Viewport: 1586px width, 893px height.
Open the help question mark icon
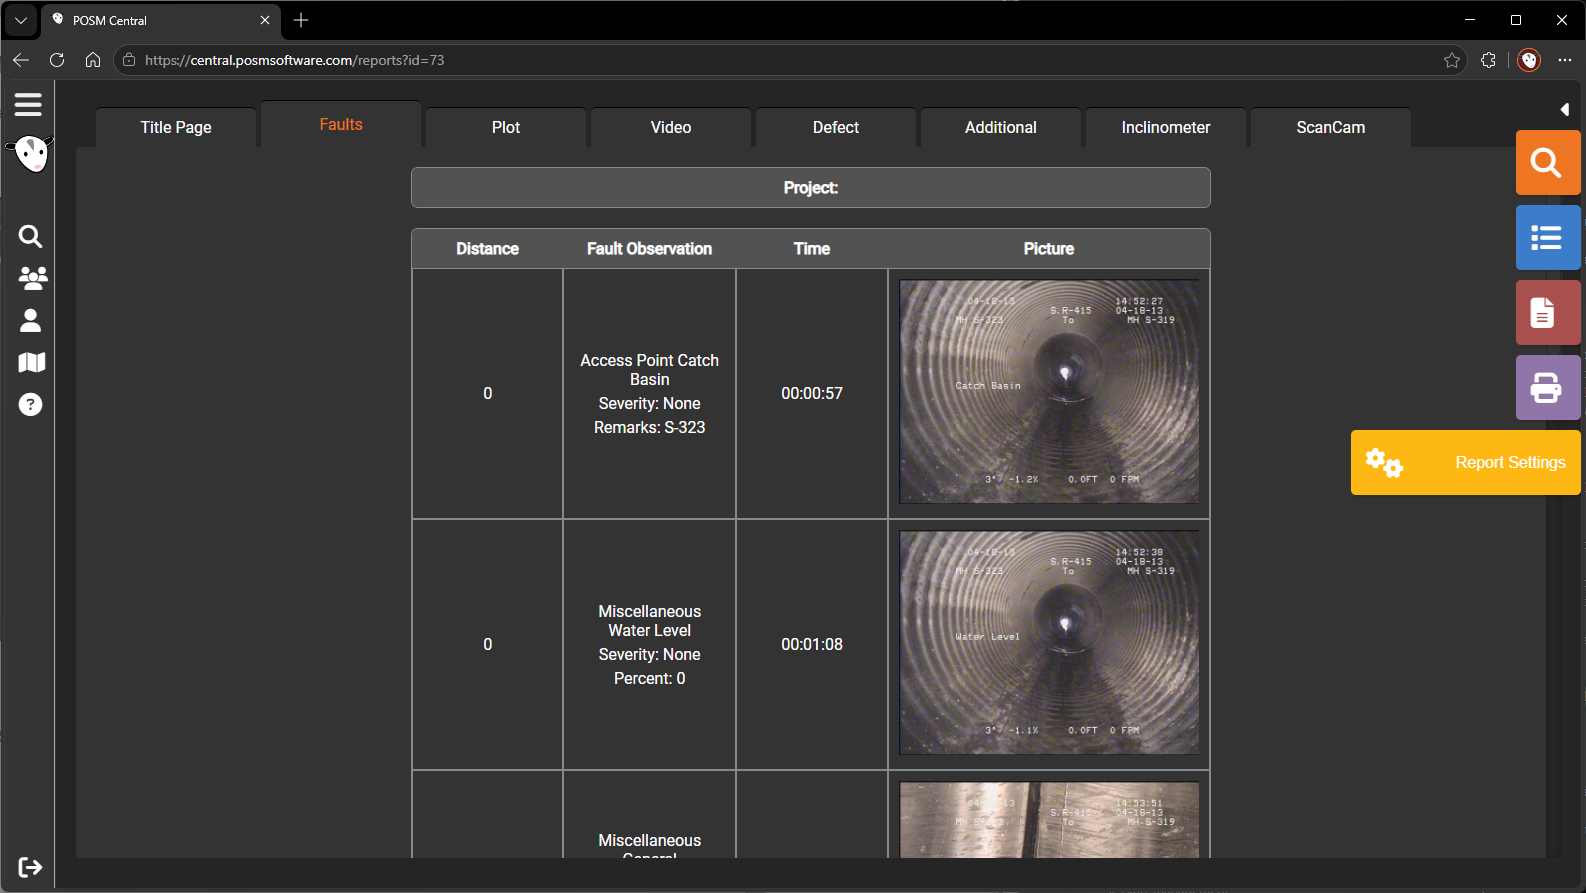[x=31, y=404]
